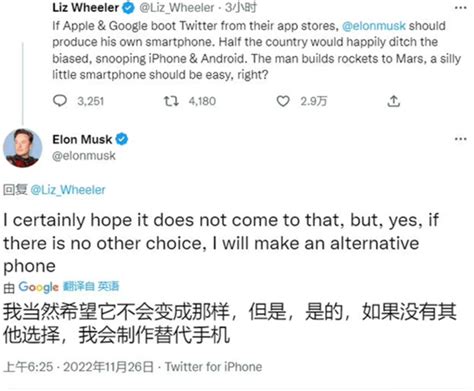Tap the share upload icon
The height and width of the screenshot is (391, 474).
click(393, 101)
